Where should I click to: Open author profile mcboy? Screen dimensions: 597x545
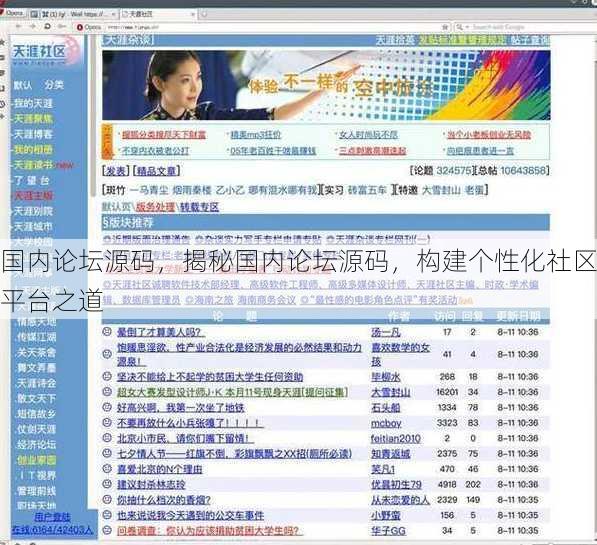[386, 423]
